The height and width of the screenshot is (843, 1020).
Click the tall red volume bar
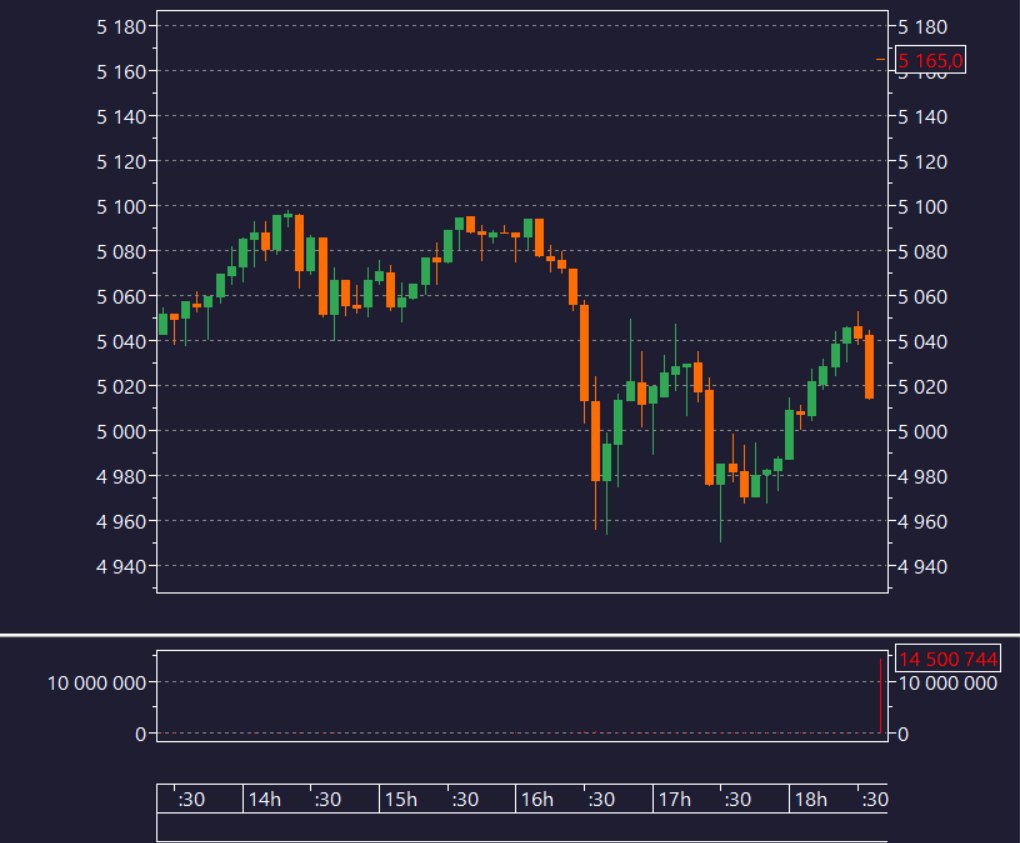point(881,696)
